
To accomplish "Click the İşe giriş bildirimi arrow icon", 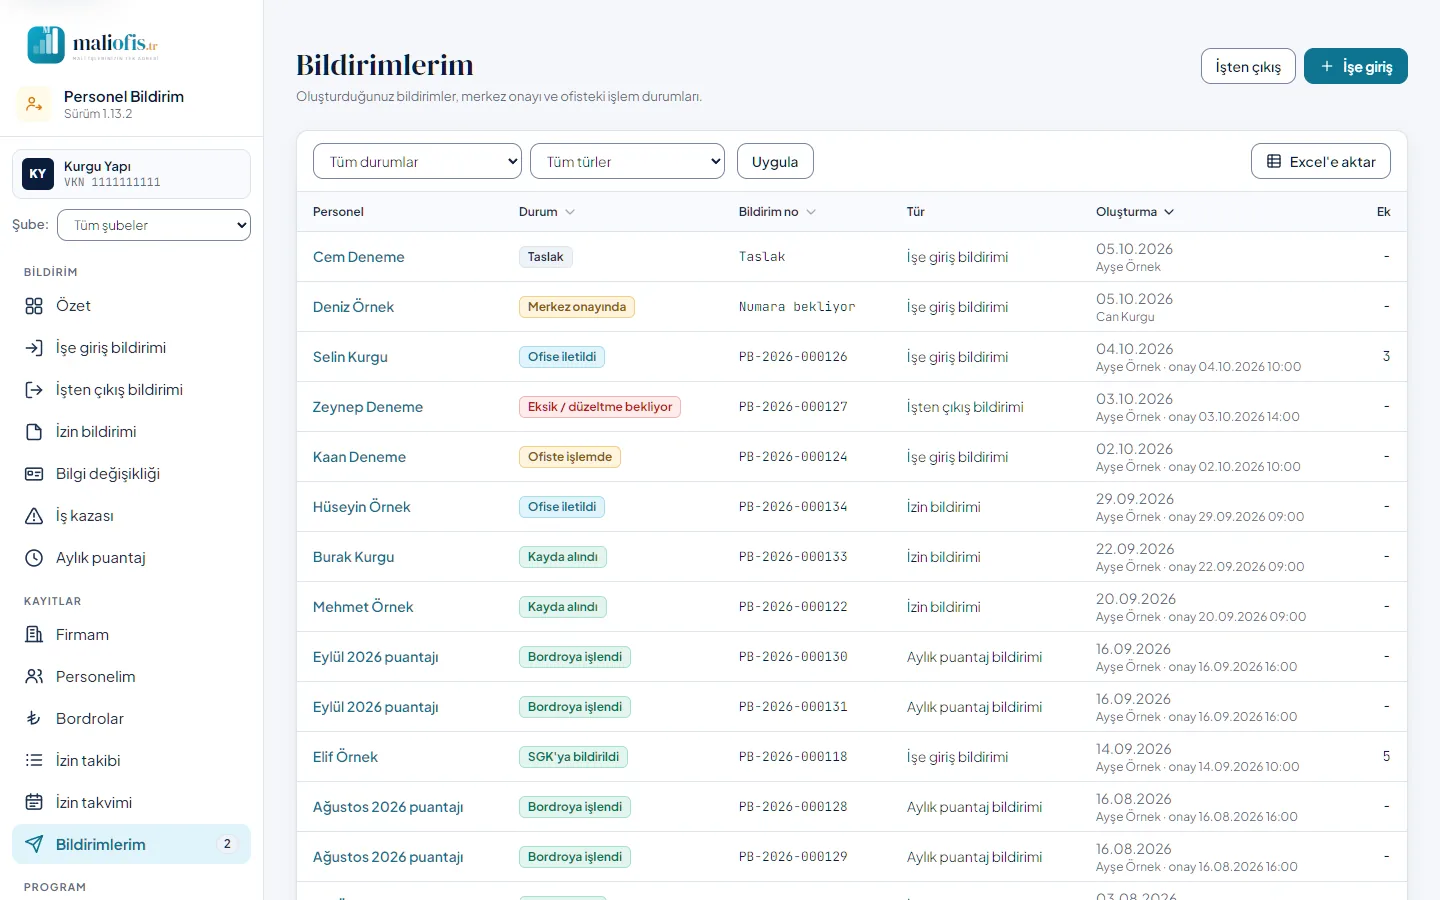I will coord(34,348).
